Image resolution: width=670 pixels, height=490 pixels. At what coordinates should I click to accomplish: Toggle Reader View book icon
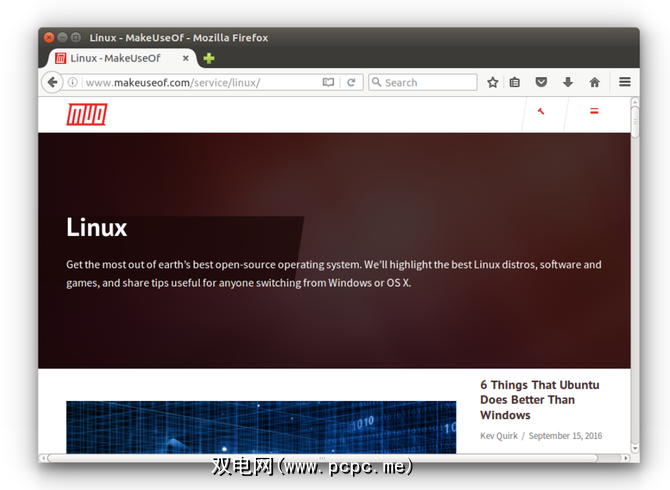point(328,82)
